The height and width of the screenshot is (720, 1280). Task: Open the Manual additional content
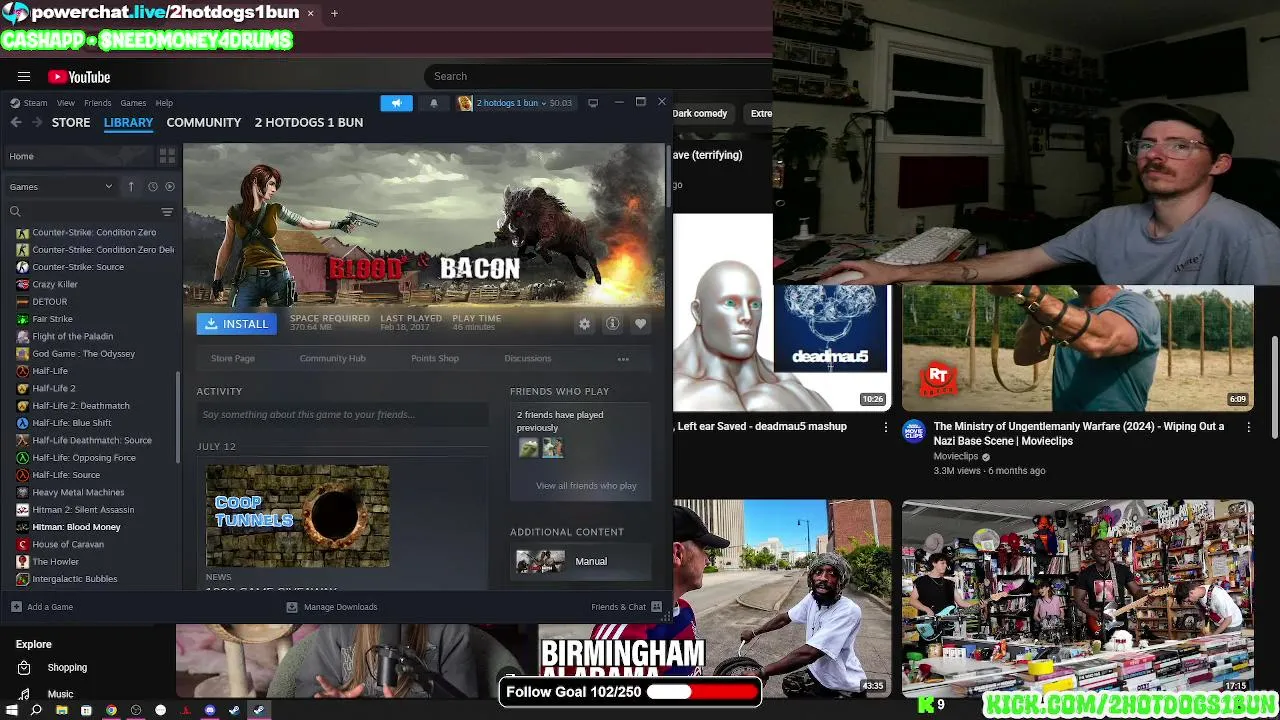tap(582, 561)
